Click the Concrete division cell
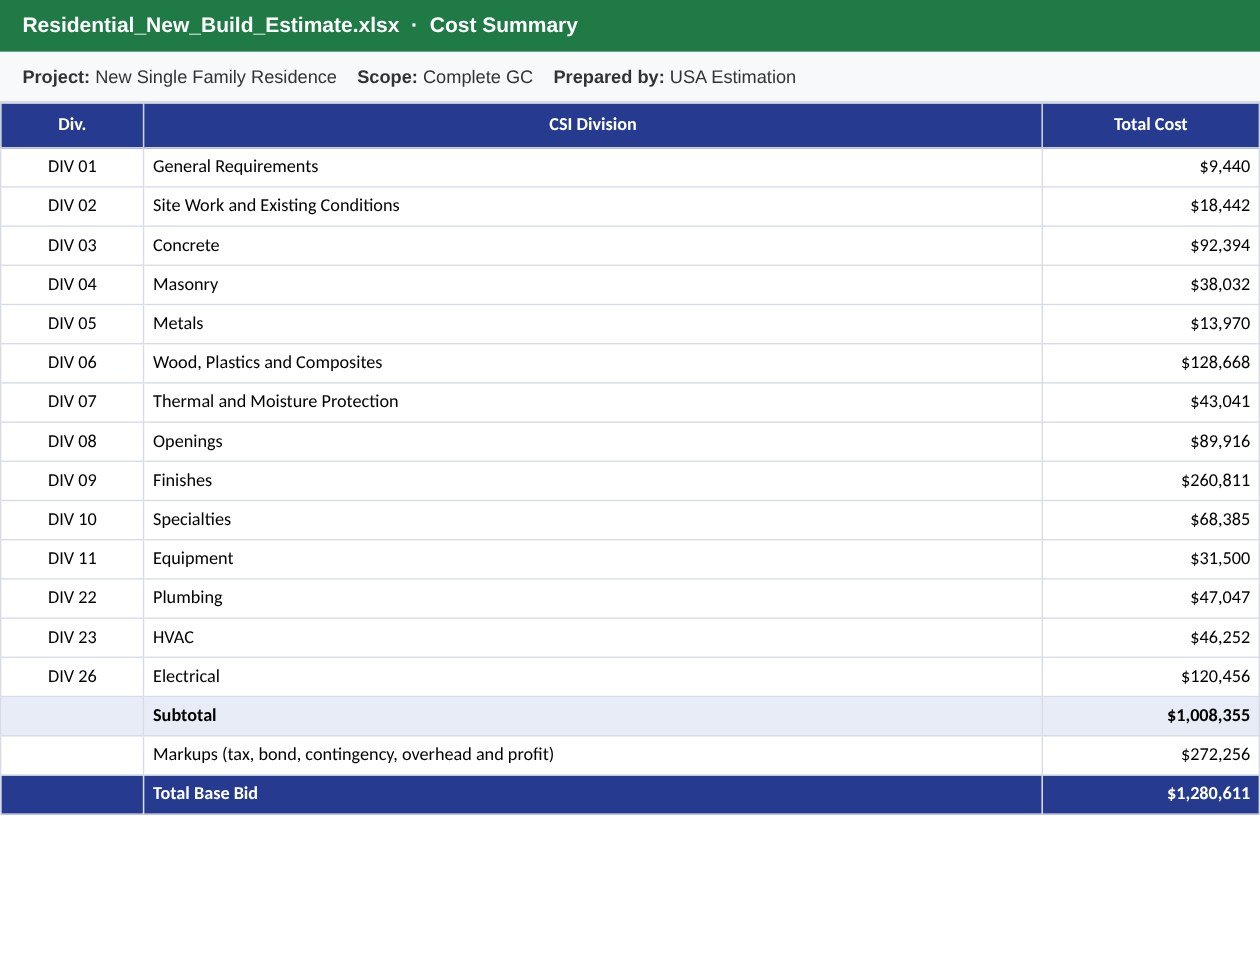The image size is (1260, 980). coord(592,245)
